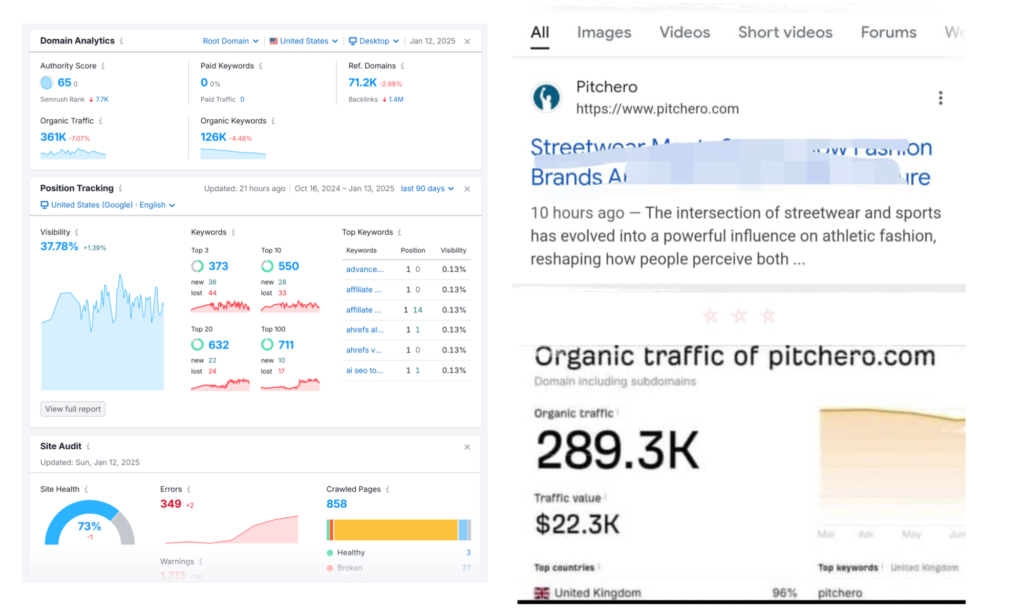This screenshot has width=1024, height=612.
Task: Click the Pitchero site favicon
Action: pyautogui.click(x=546, y=97)
